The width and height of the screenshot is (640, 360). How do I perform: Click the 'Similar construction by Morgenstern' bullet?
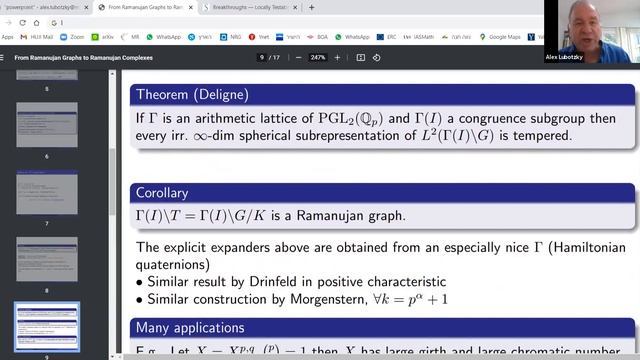pos(292,299)
